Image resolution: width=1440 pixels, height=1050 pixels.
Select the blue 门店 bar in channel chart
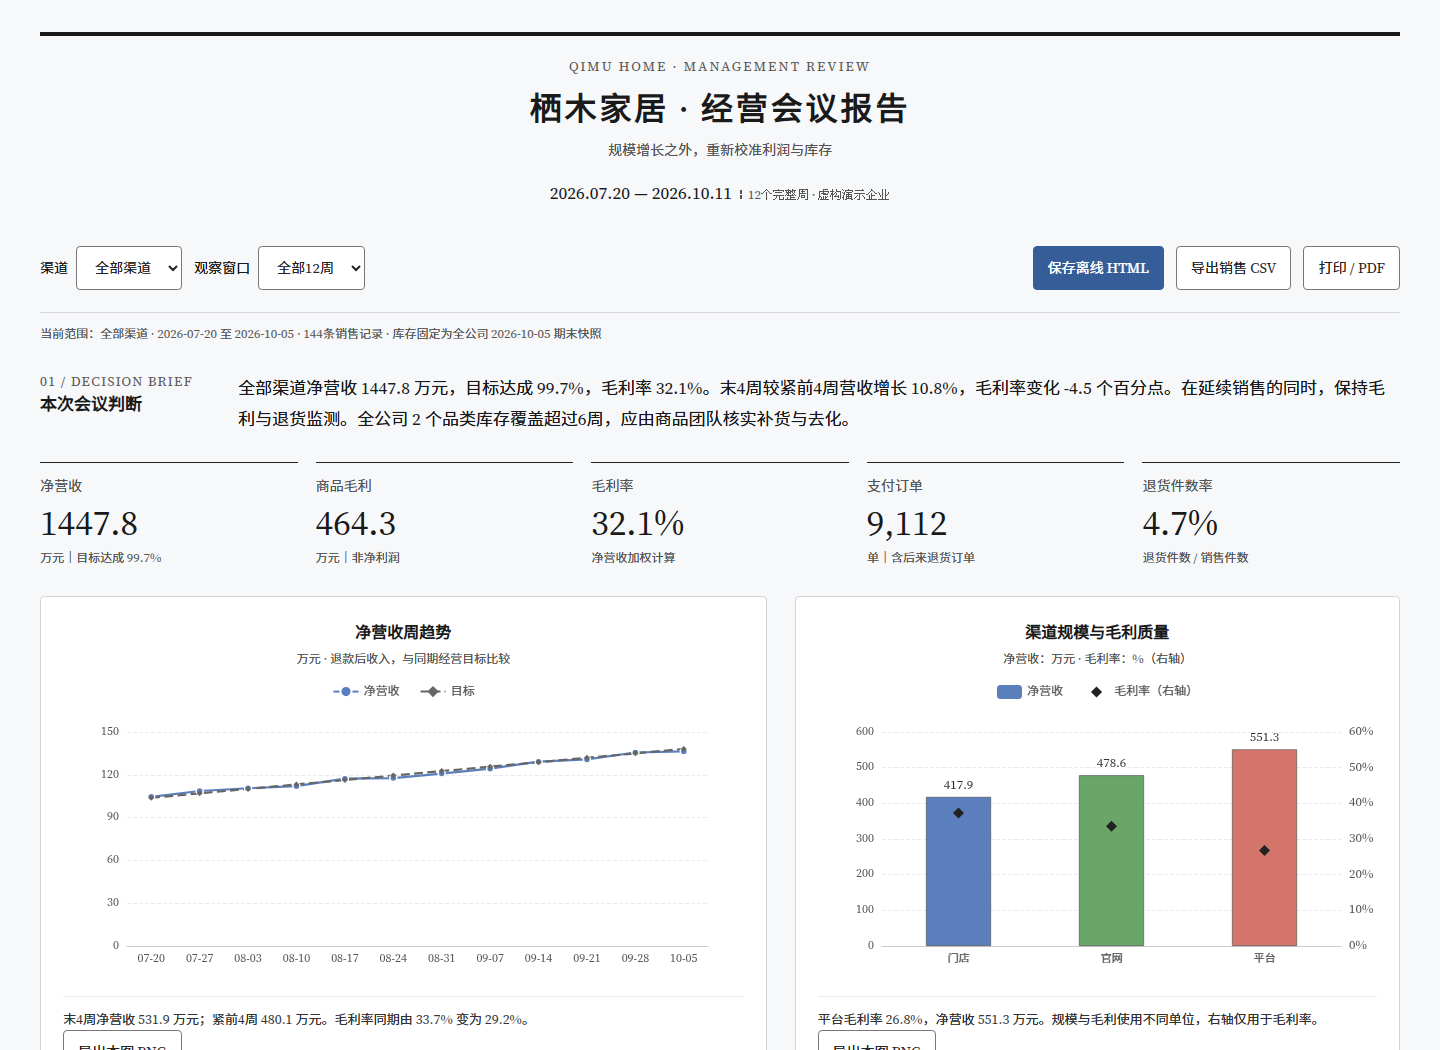point(958,871)
